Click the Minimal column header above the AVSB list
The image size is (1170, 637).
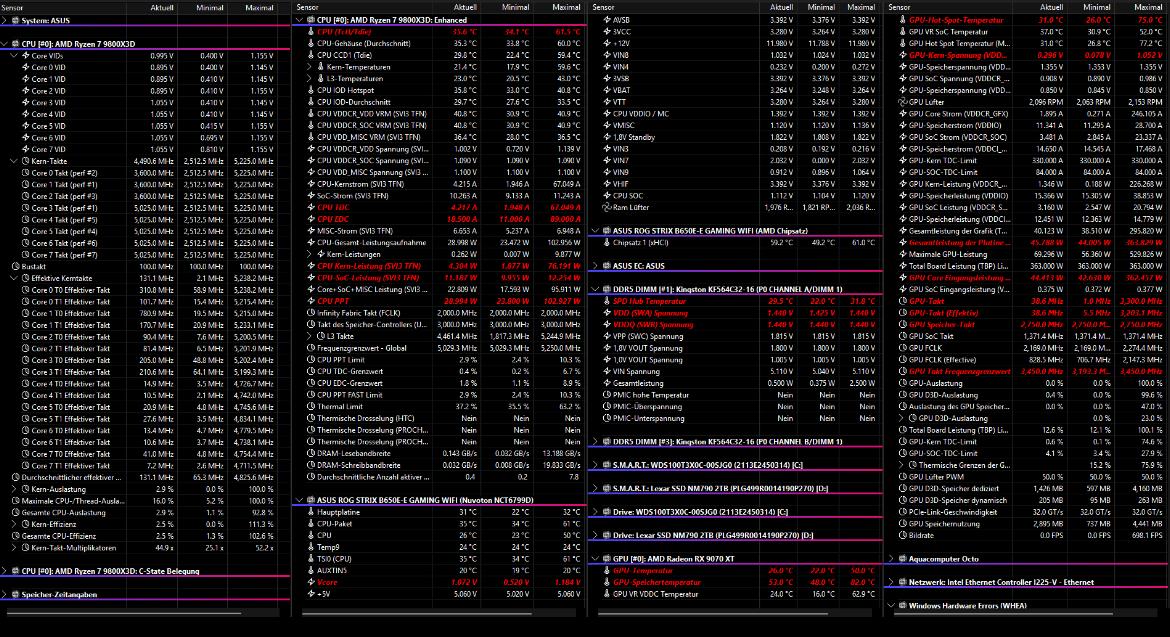point(821,7)
